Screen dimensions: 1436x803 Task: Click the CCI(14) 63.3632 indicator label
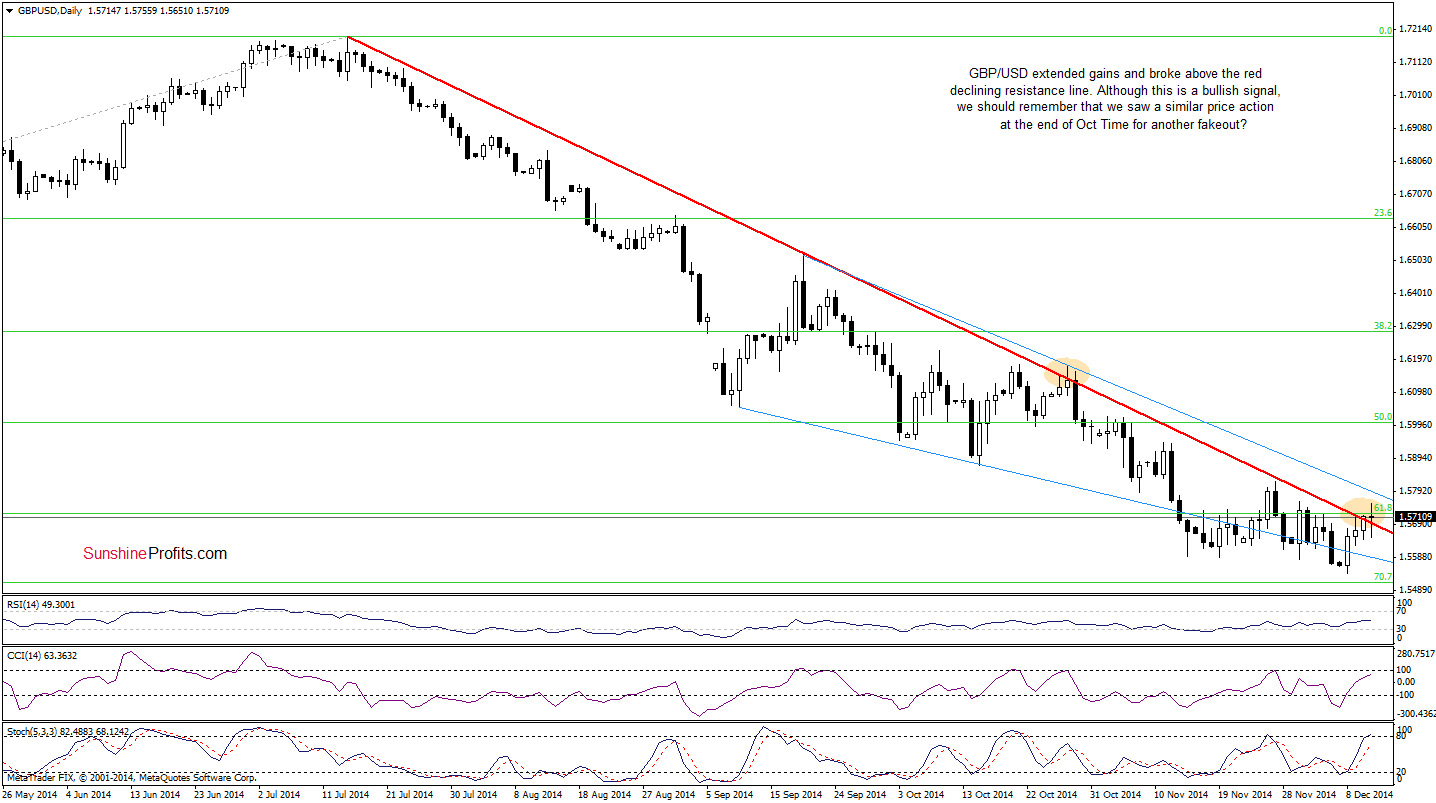pyautogui.click(x=40, y=655)
